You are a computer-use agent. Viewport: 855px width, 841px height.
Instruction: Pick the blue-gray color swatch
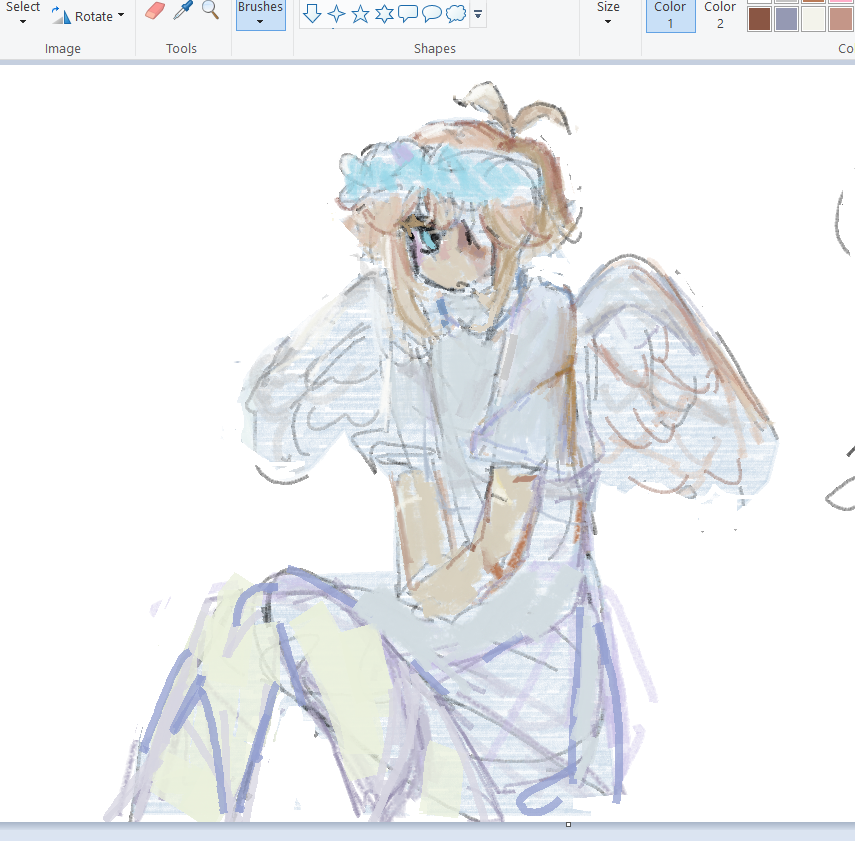coord(786,19)
